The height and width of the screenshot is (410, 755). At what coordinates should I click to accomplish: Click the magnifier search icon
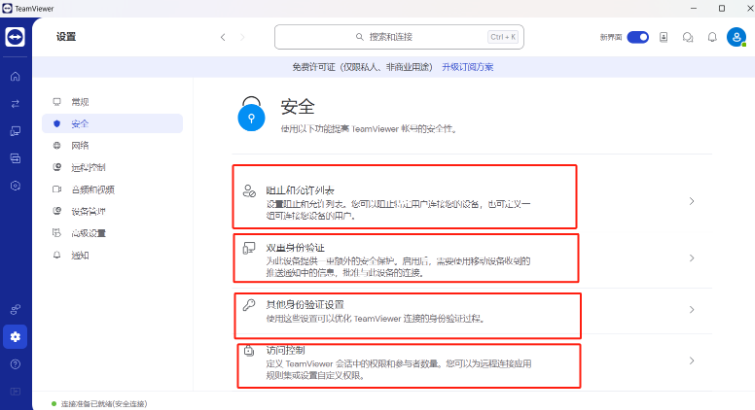[x=360, y=37]
